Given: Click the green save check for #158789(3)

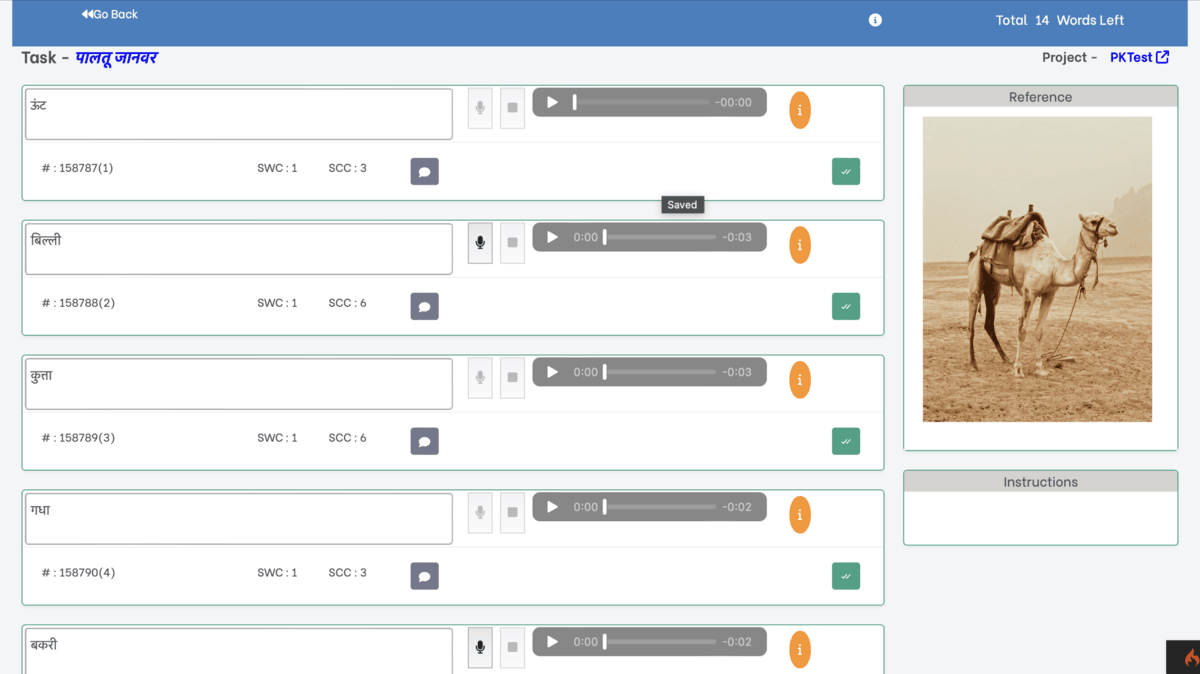Looking at the screenshot, I should (846, 442).
